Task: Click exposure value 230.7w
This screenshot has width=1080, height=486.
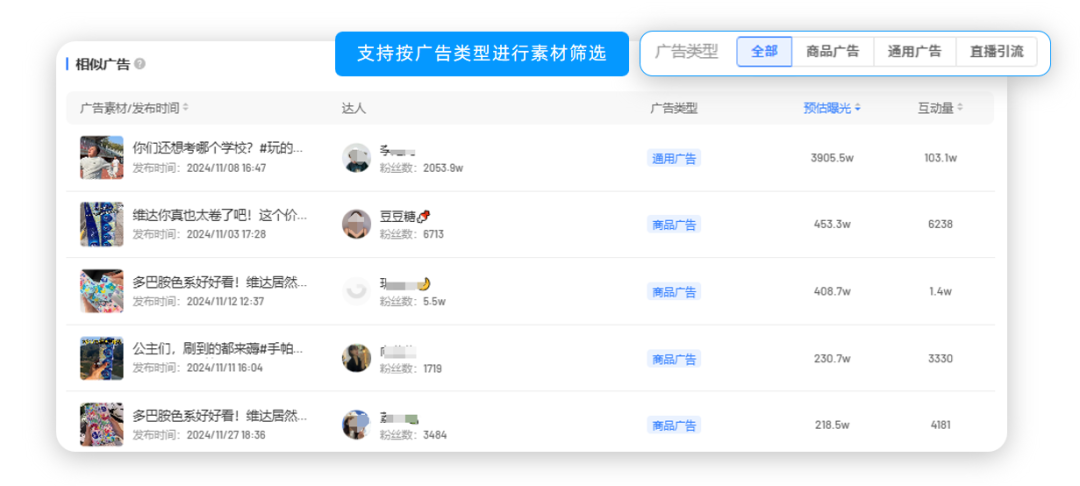Action: click(x=832, y=358)
